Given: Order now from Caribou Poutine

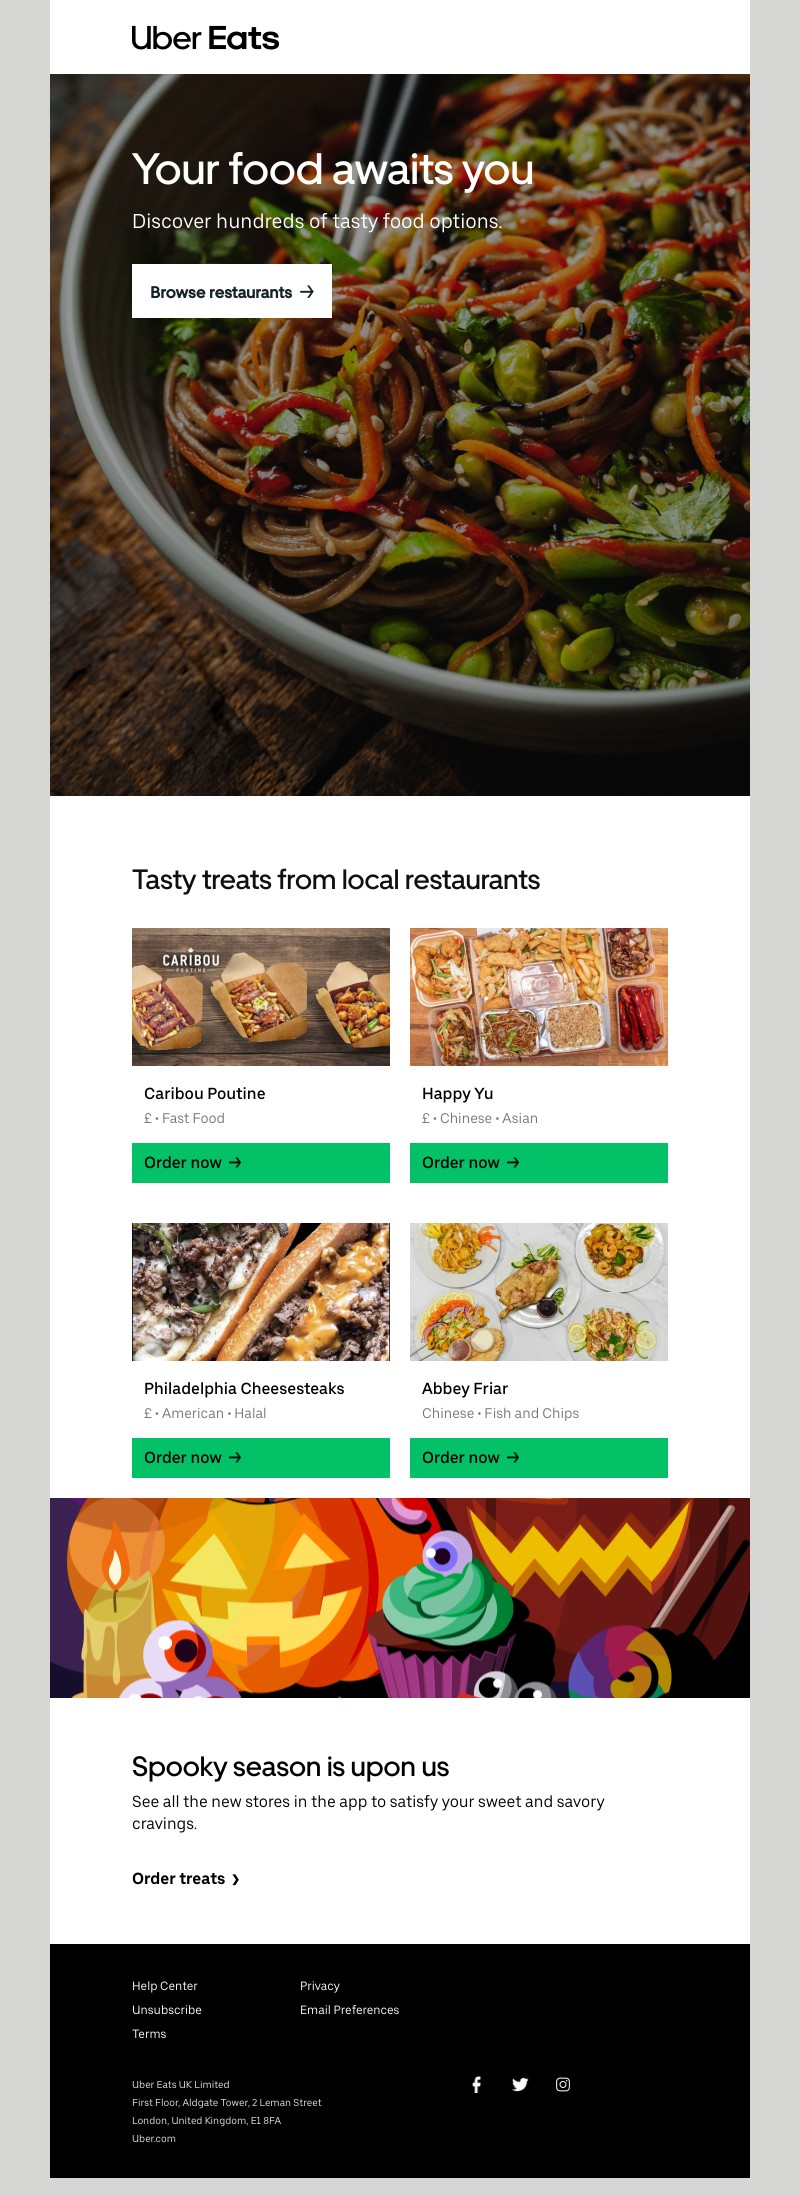Looking at the screenshot, I should tap(261, 1162).
